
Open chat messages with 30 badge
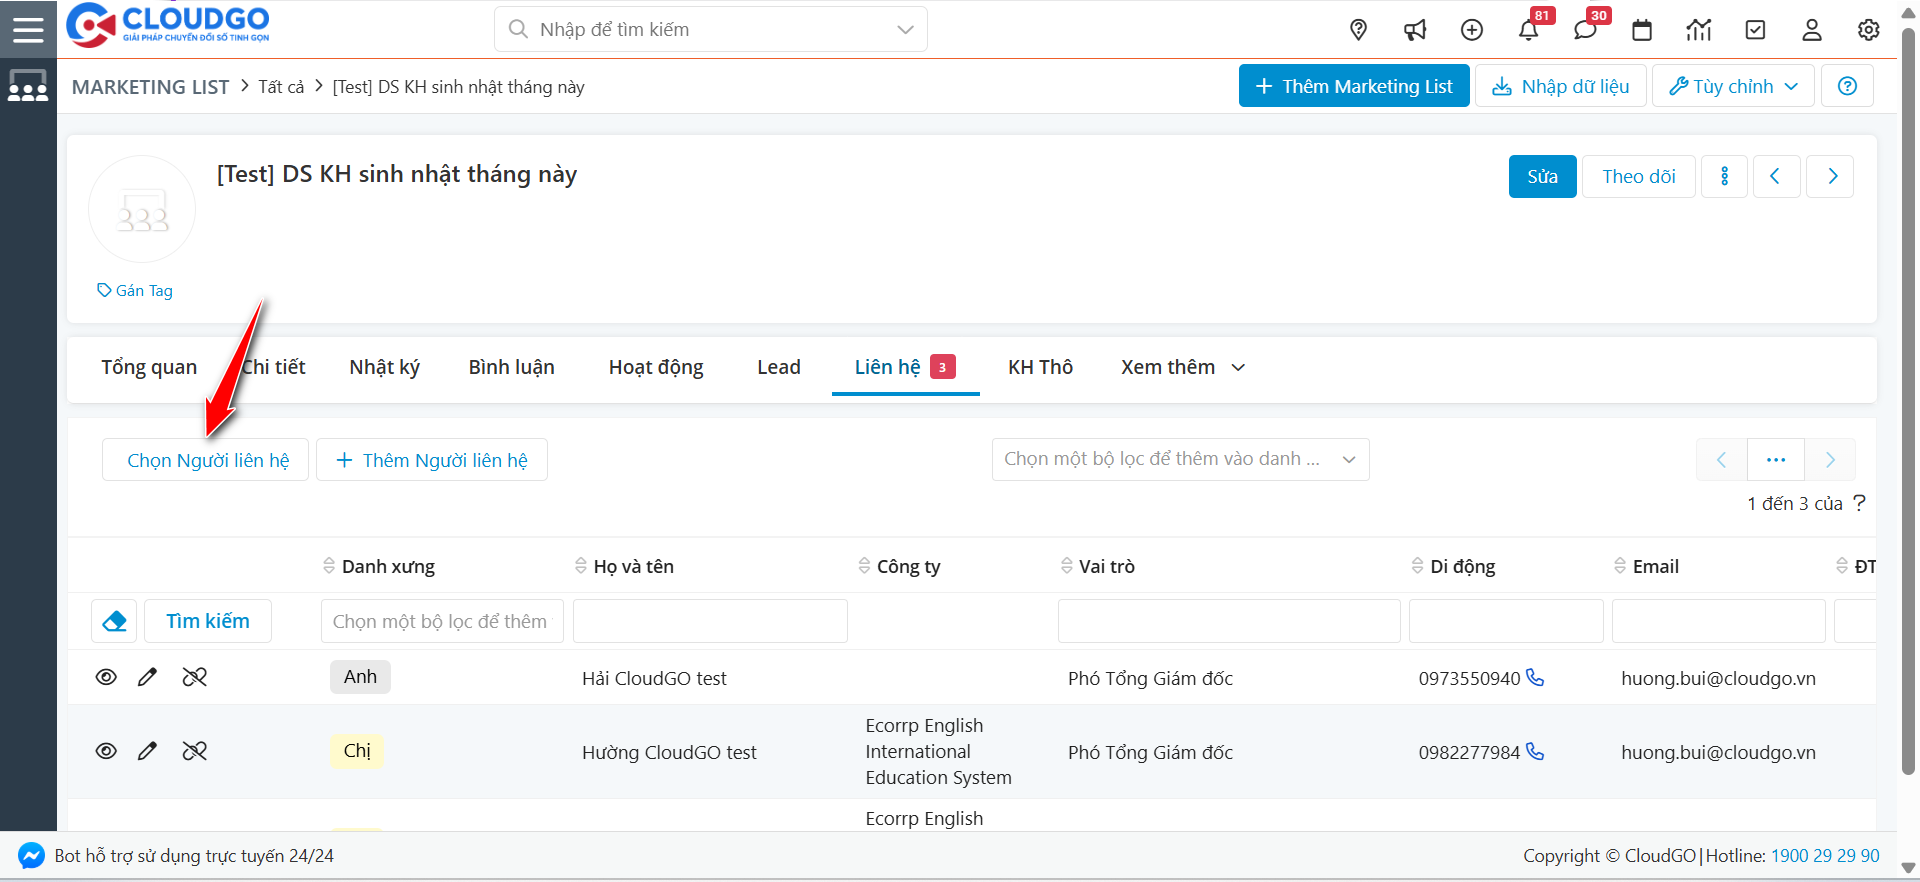(1585, 30)
